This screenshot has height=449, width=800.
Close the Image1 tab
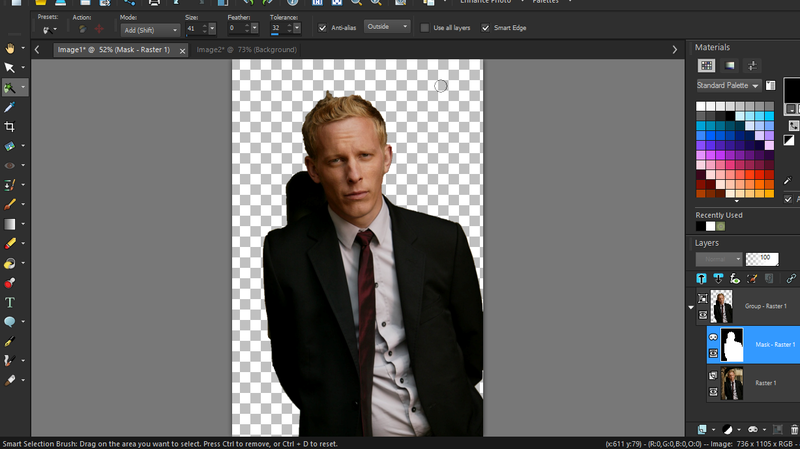coord(182,51)
